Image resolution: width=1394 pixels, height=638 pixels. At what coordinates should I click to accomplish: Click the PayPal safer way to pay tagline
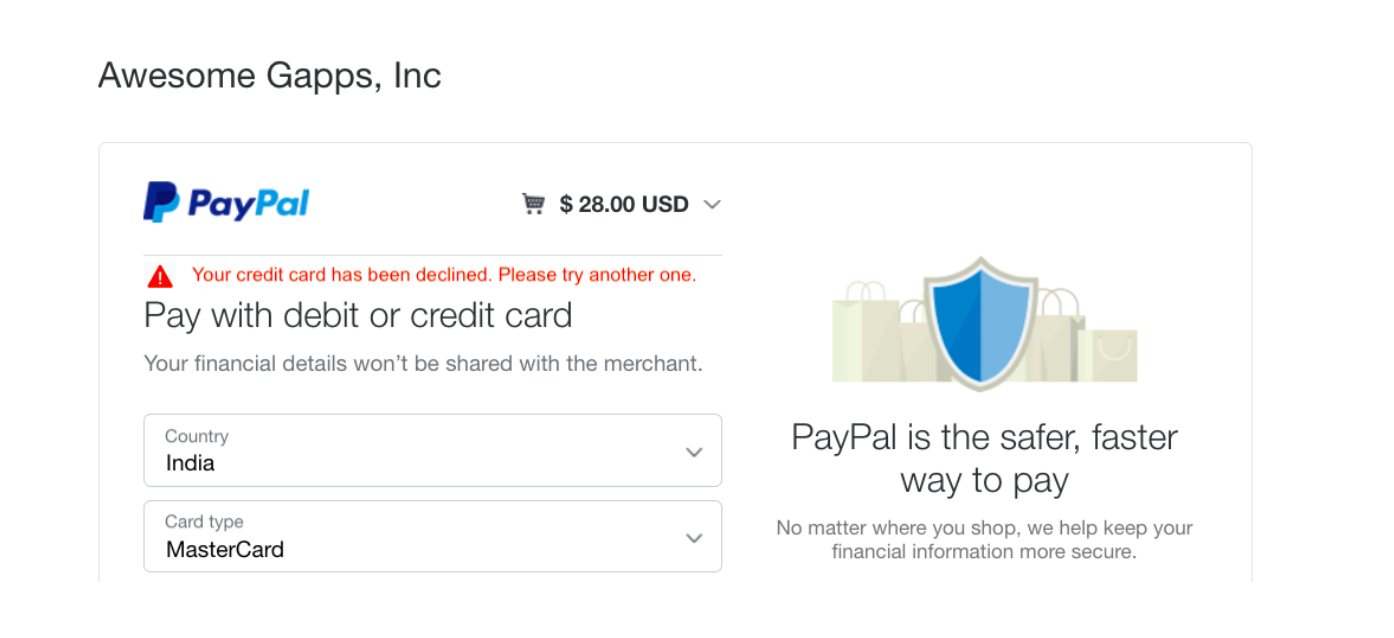click(x=984, y=456)
